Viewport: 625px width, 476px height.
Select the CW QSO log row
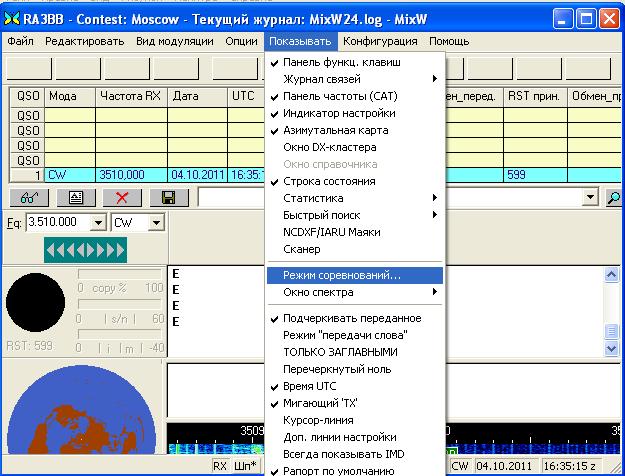coord(130,174)
